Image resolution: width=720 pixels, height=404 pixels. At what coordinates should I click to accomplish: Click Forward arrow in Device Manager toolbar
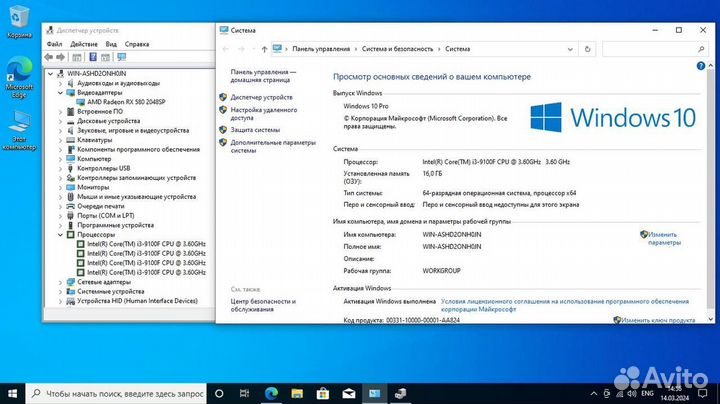(60, 57)
